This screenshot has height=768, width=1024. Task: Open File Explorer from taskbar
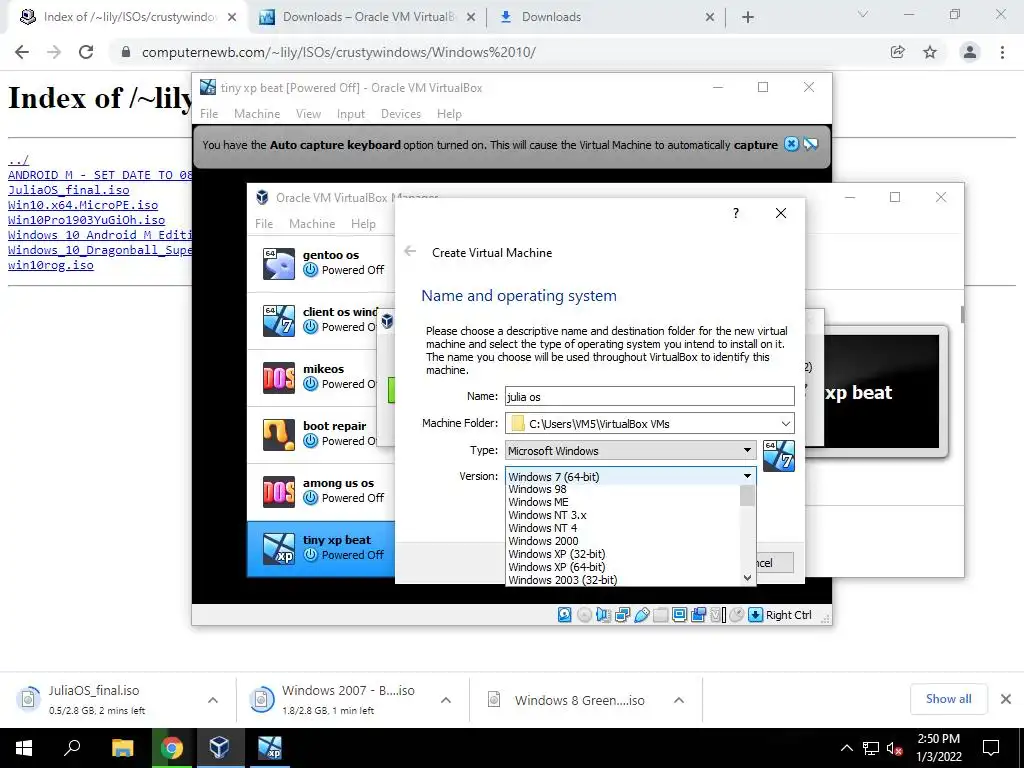122,748
